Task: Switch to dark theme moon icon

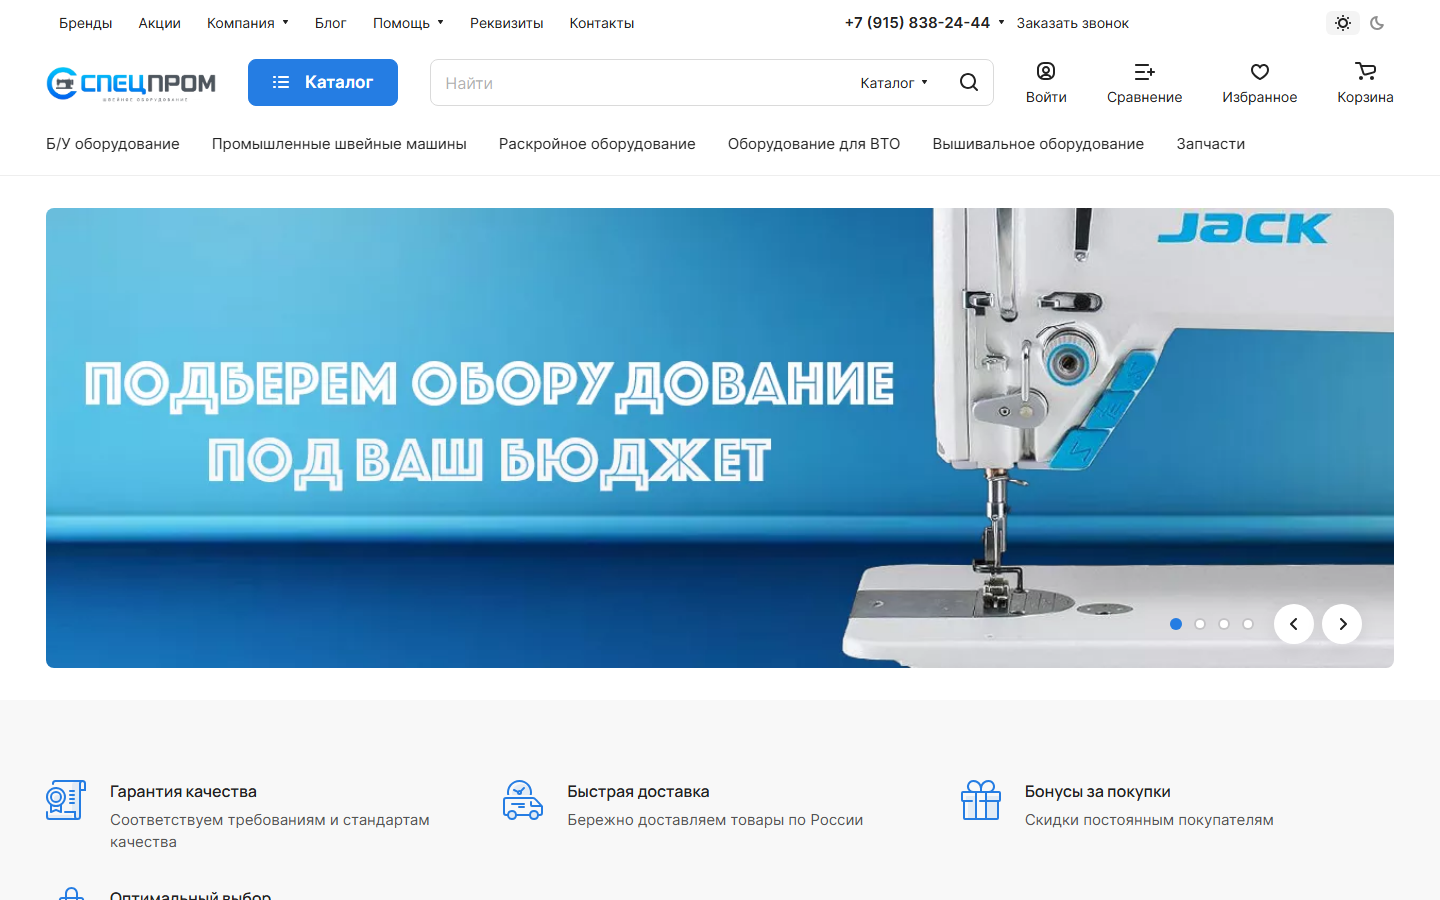Action: (x=1377, y=23)
